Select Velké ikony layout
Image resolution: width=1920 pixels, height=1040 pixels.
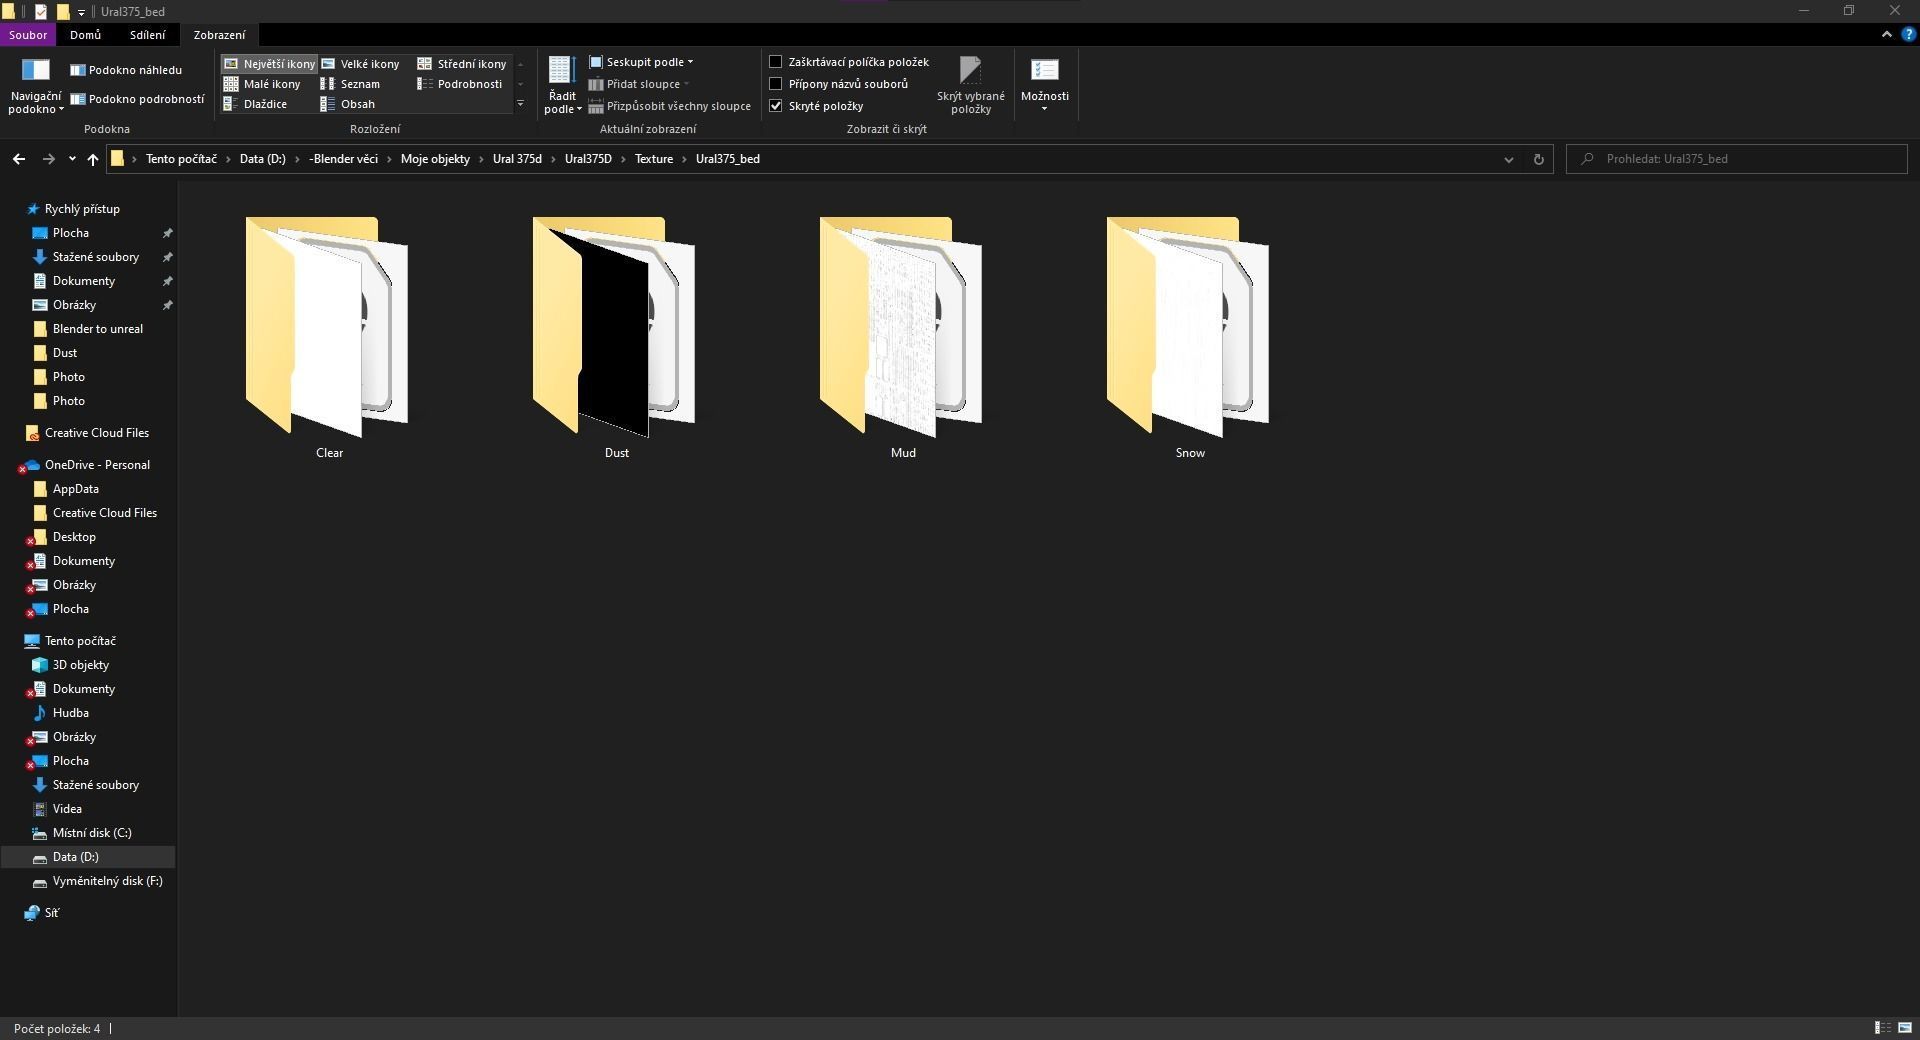(360, 64)
